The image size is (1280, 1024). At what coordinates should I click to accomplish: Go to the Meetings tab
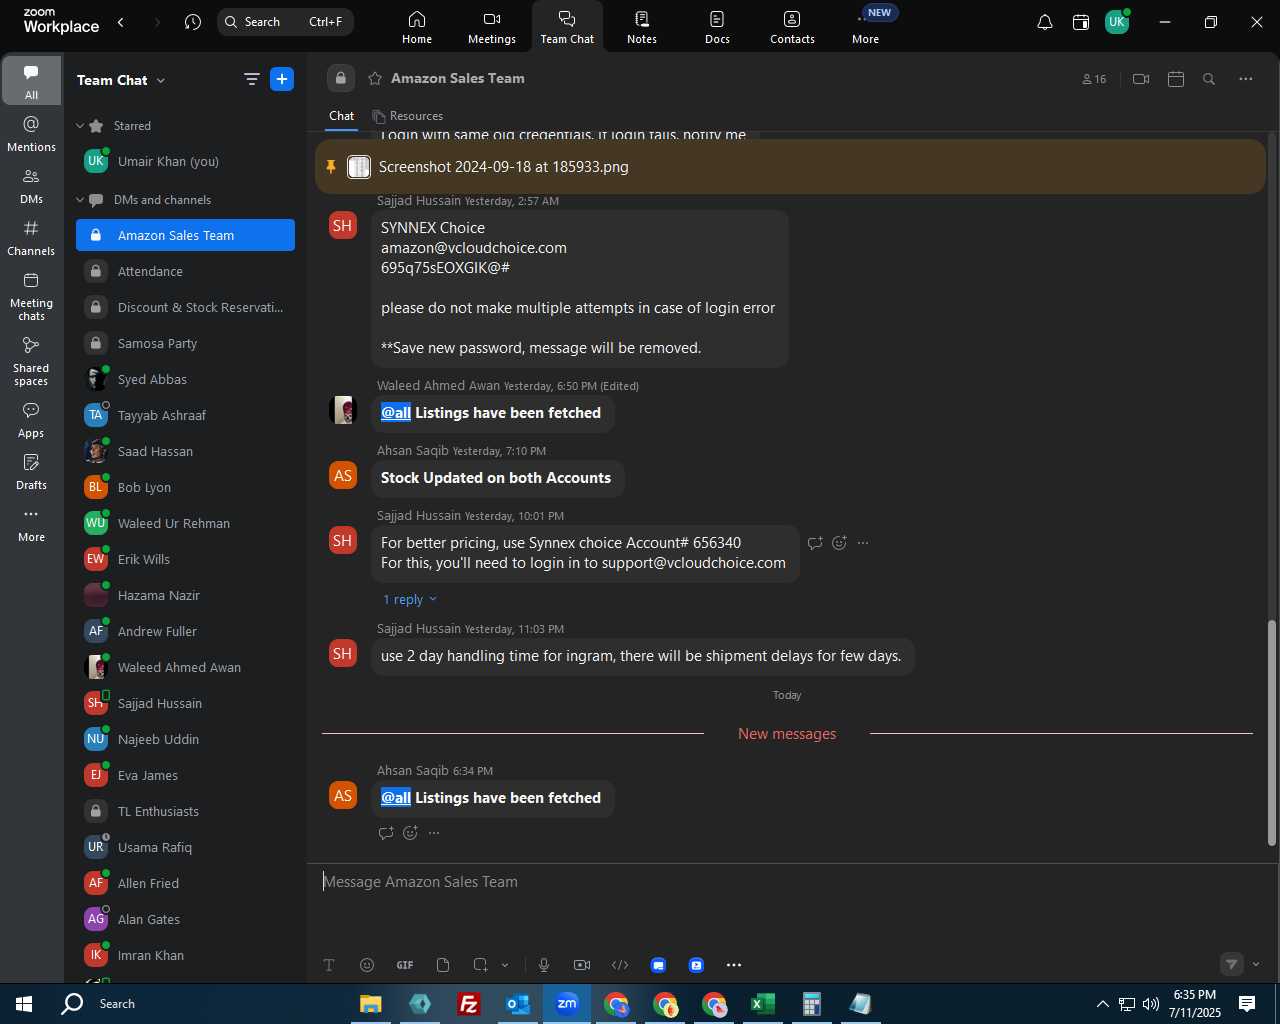pos(492,27)
